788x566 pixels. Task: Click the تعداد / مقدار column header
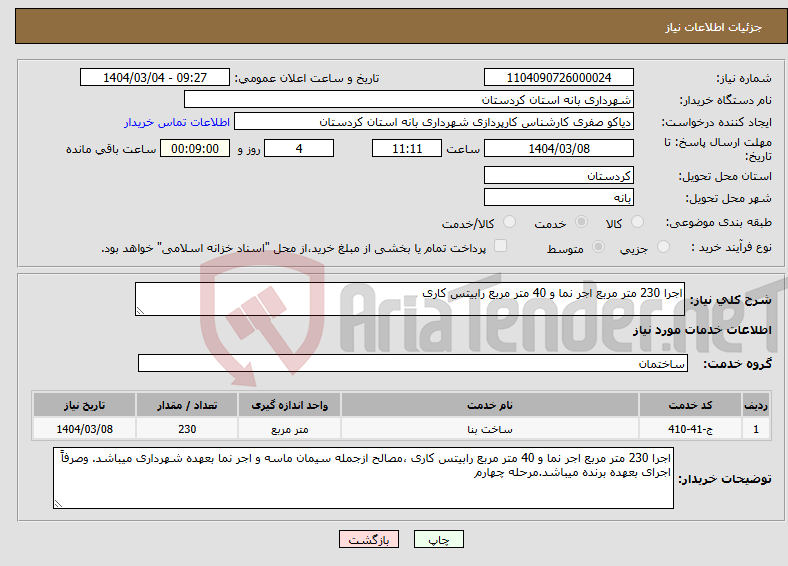tap(186, 405)
